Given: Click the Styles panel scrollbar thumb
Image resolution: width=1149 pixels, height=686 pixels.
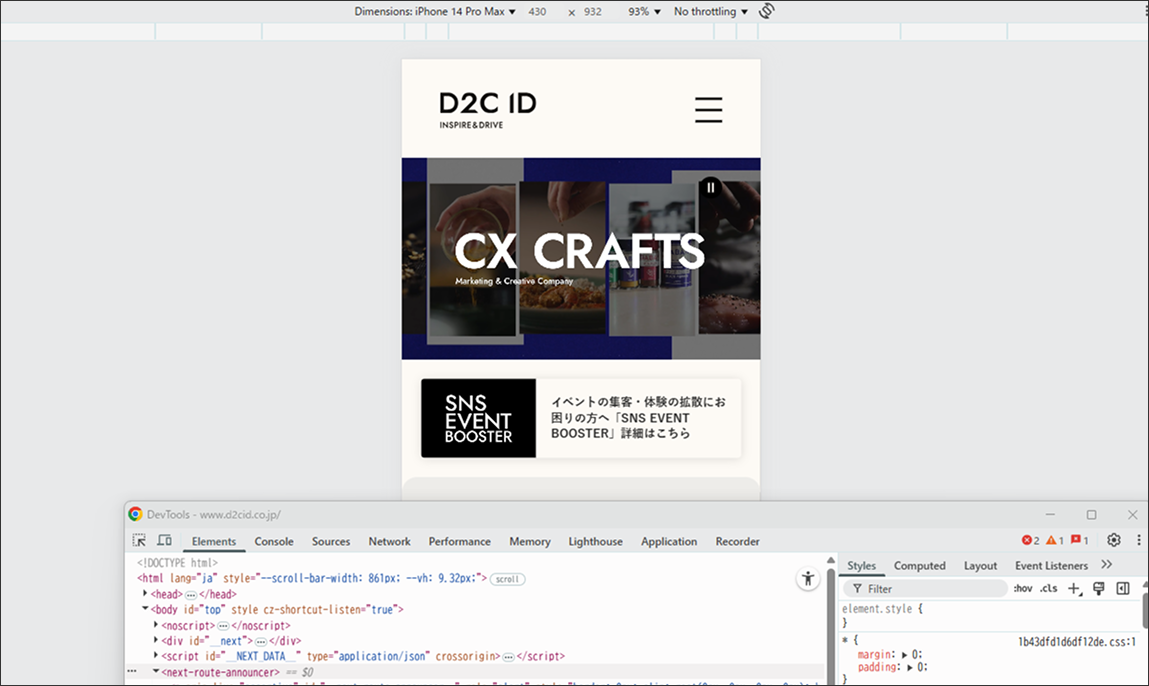Looking at the screenshot, I should 1145,610.
